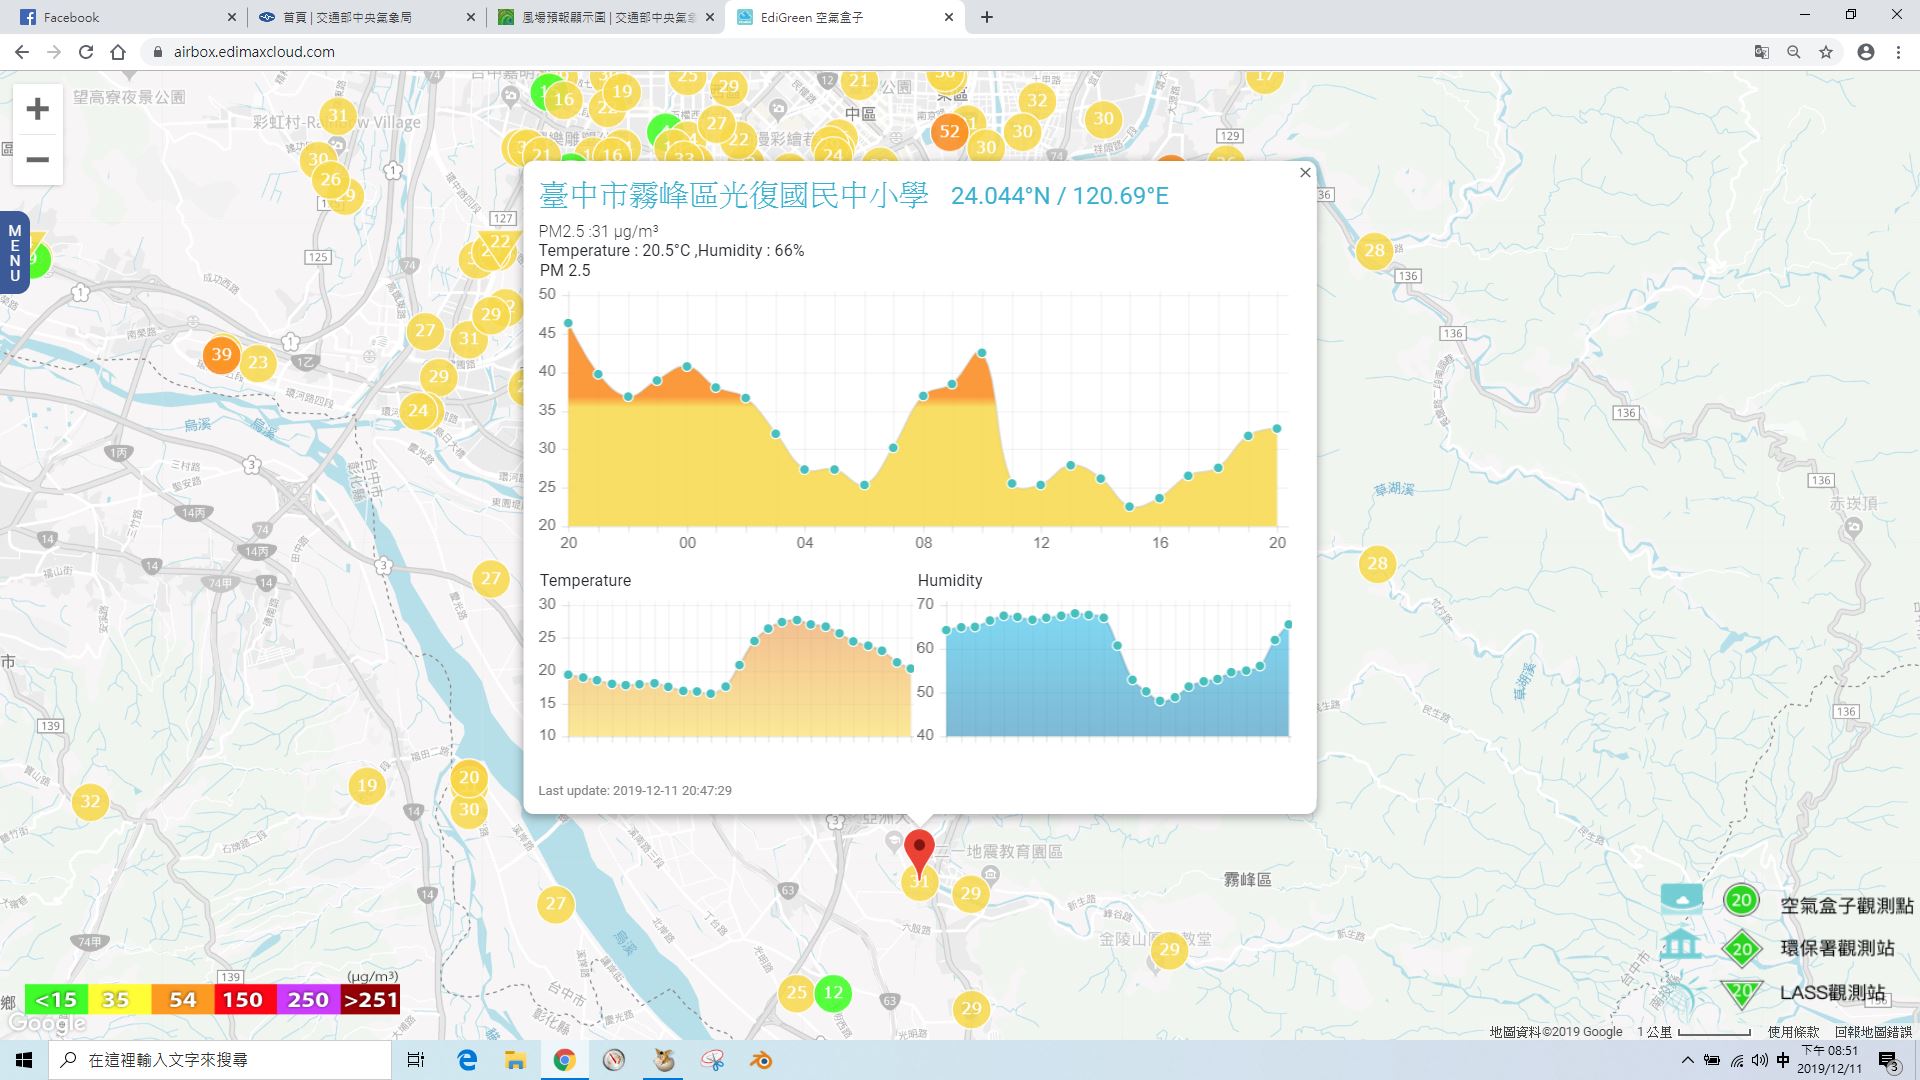Zoom in the map with plus button
Screen dimensions: 1920x1080
pos(37,109)
